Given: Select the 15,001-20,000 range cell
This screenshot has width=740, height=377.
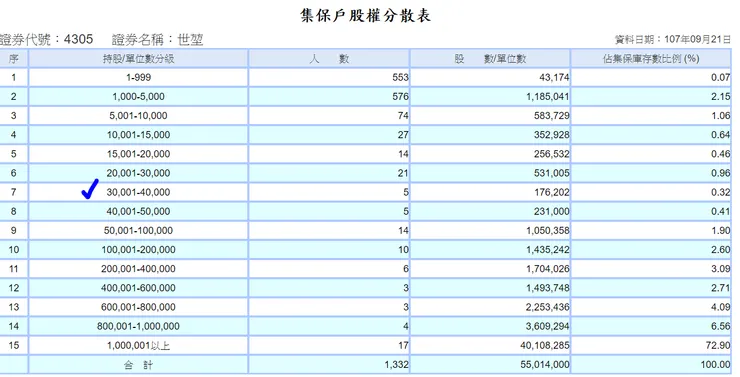Looking at the screenshot, I should 138,154.
